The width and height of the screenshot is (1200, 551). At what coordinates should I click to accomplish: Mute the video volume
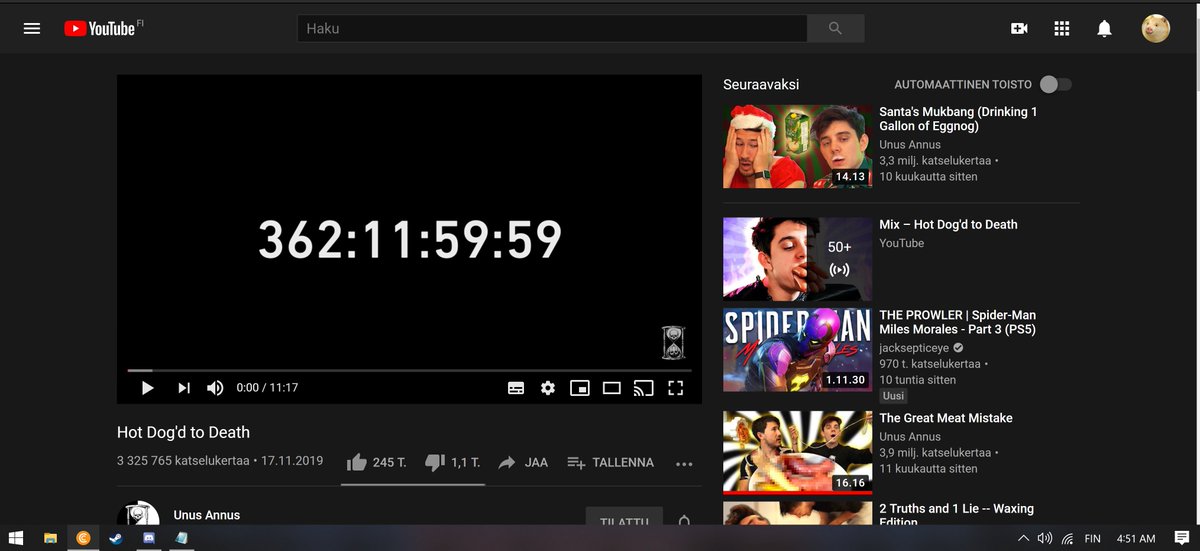click(215, 388)
